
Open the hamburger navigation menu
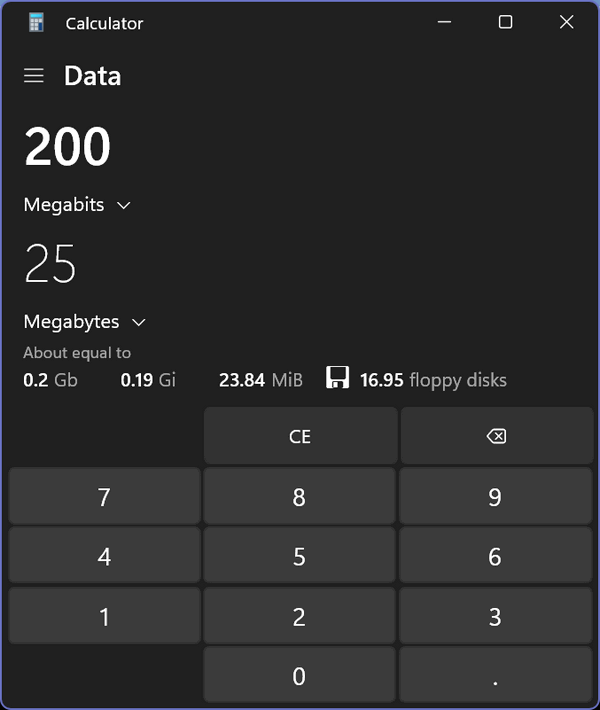pyautogui.click(x=34, y=76)
